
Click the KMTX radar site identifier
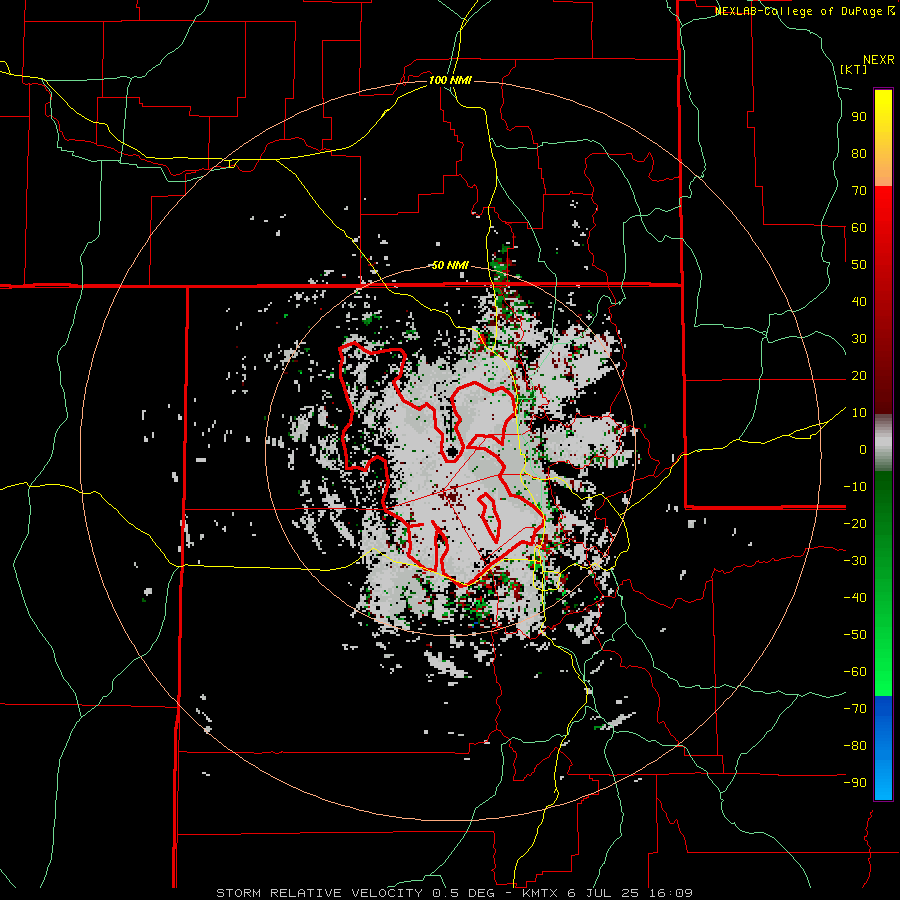click(x=542, y=893)
